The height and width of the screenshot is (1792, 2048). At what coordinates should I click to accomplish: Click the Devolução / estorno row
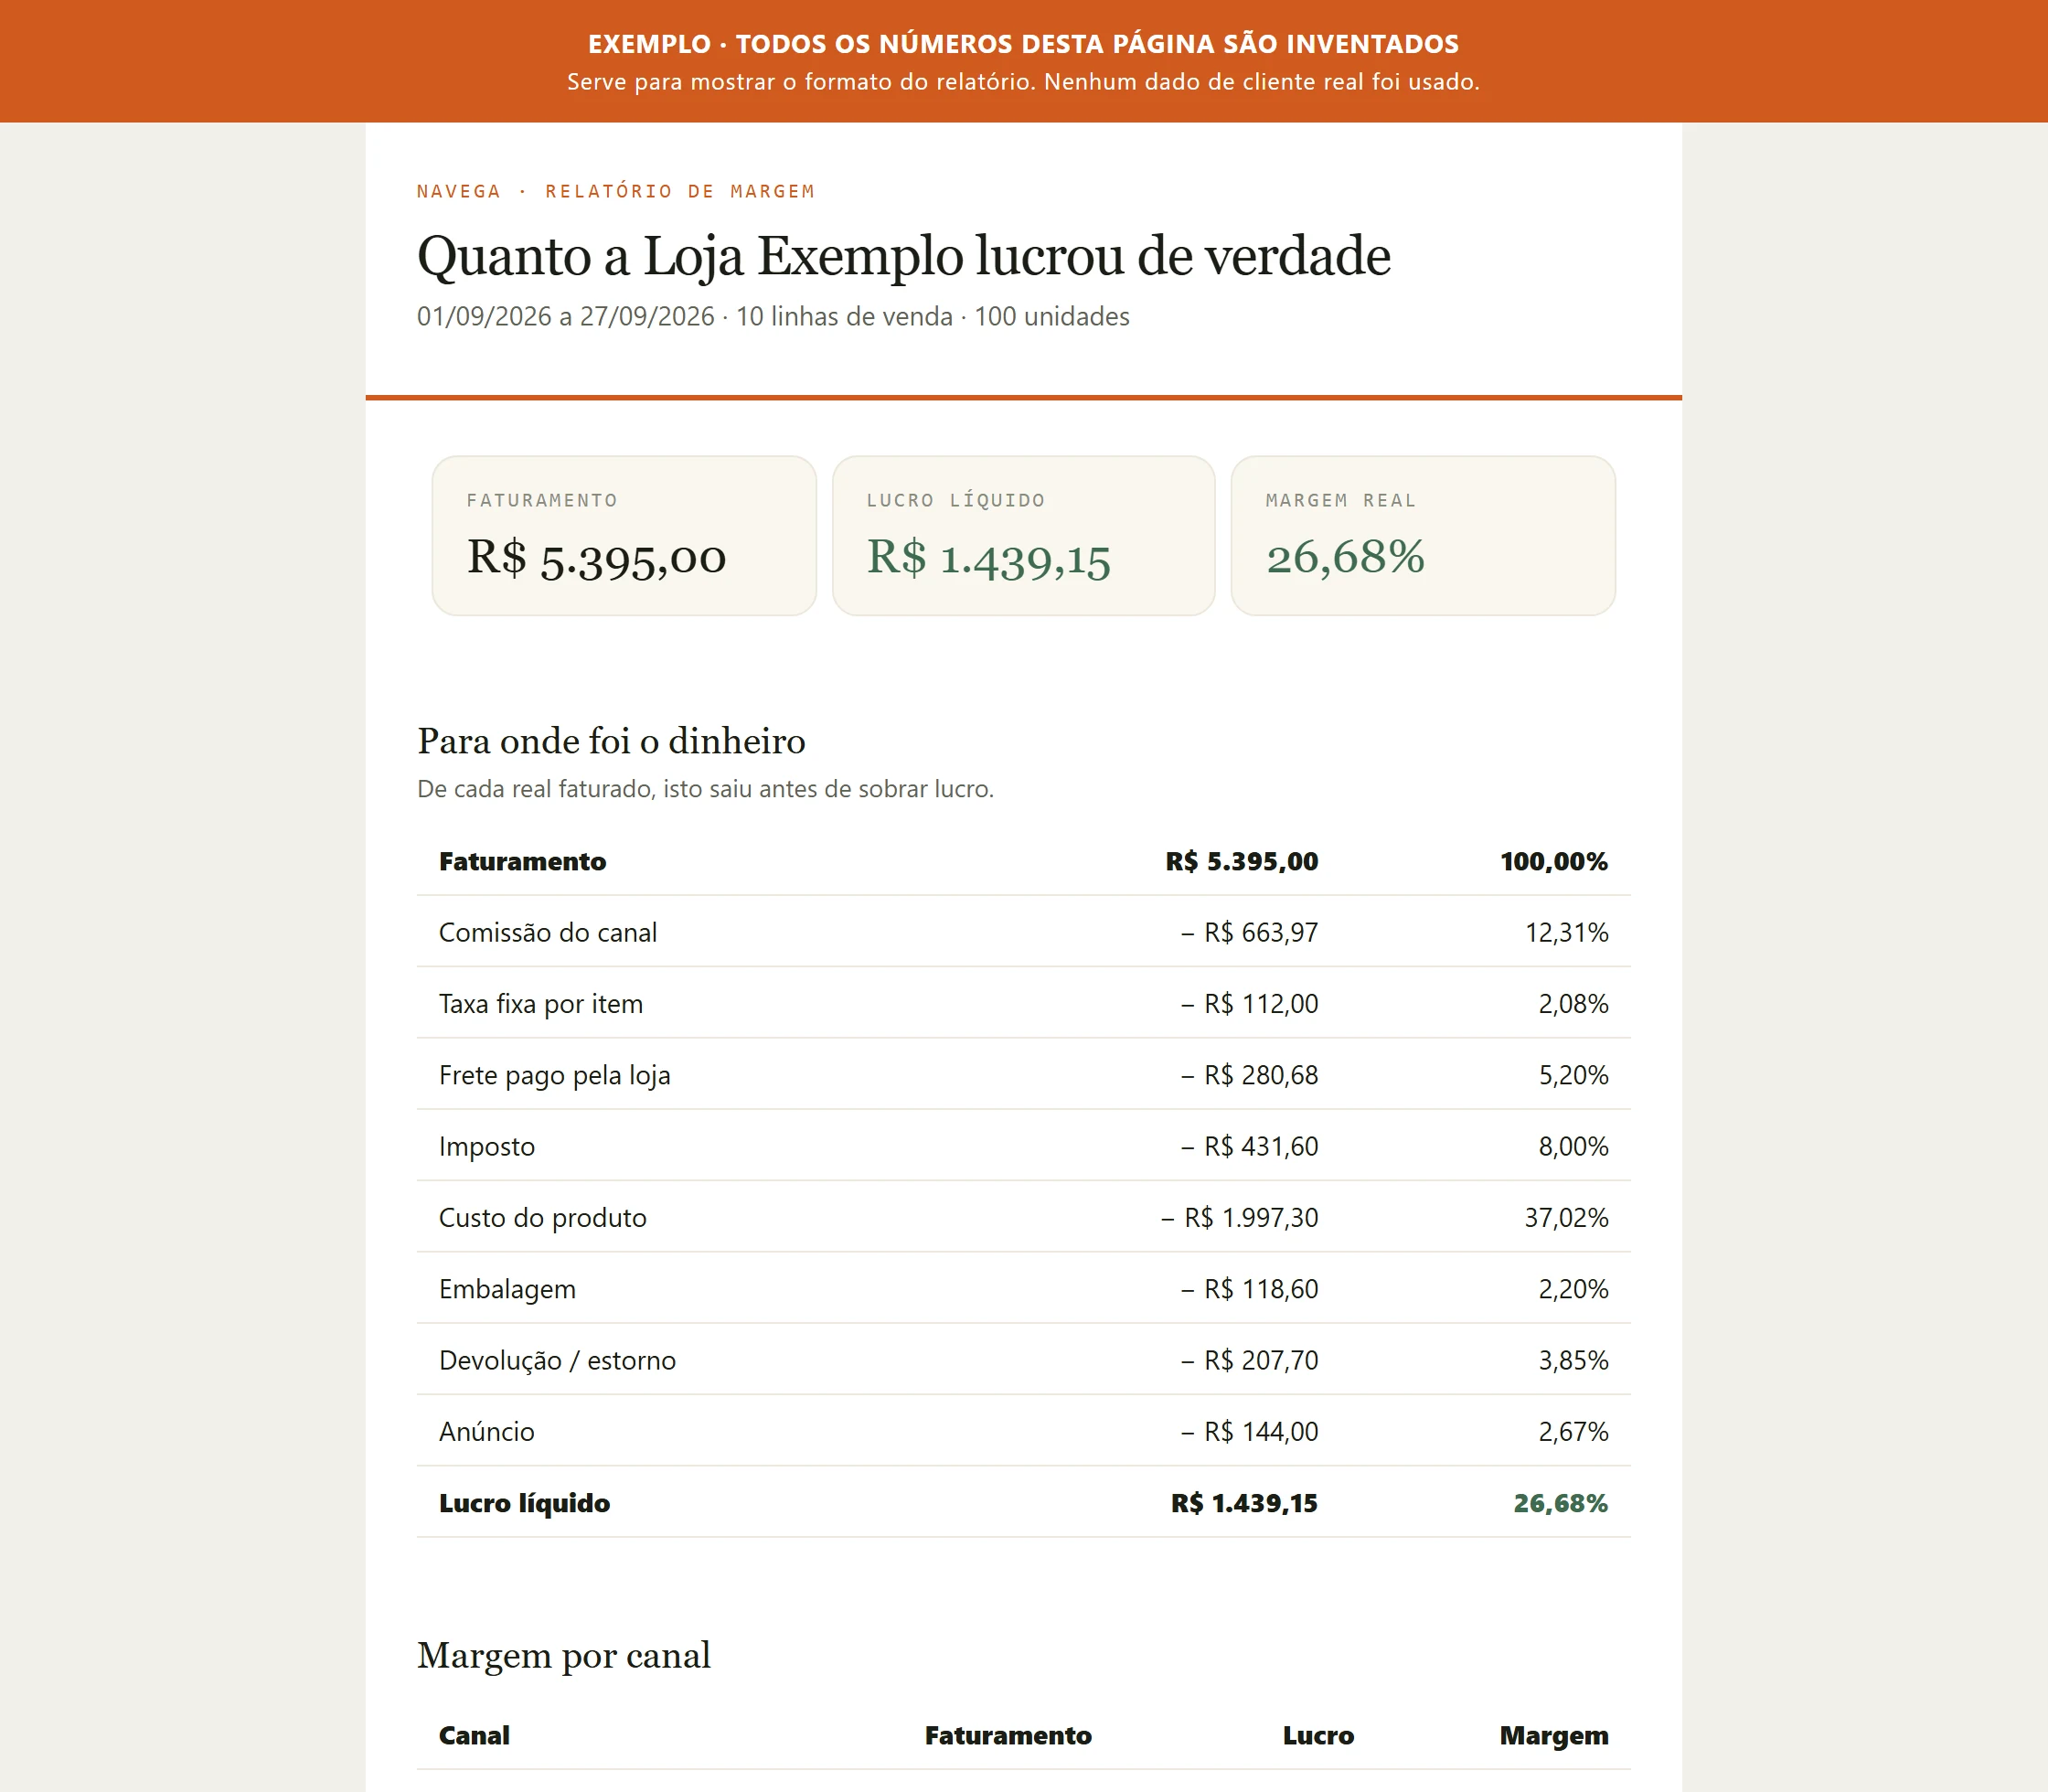pyautogui.click(x=1023, y=1360)
